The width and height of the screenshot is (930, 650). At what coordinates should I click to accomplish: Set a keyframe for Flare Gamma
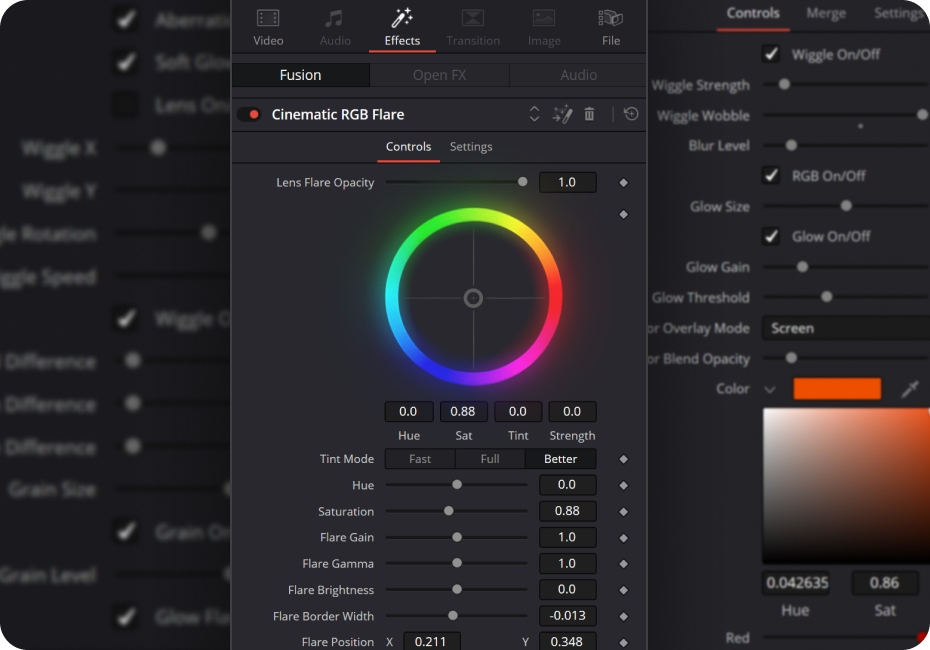pos(623,563)
